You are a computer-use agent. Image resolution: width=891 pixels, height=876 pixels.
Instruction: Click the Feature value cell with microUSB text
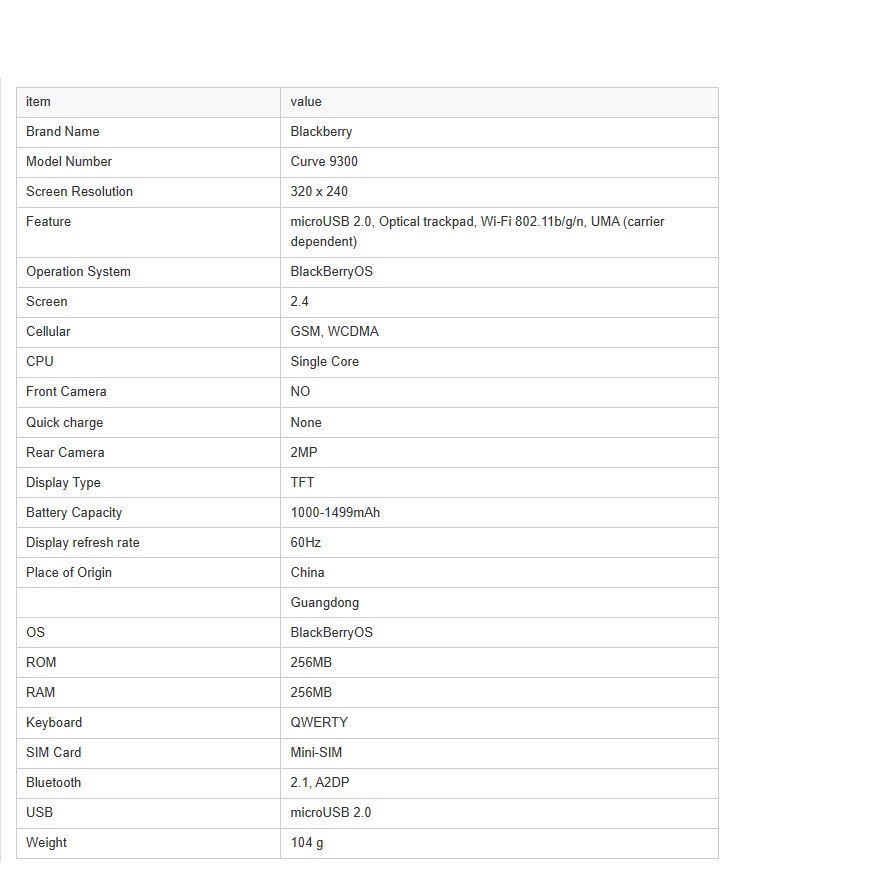(499, 232)
